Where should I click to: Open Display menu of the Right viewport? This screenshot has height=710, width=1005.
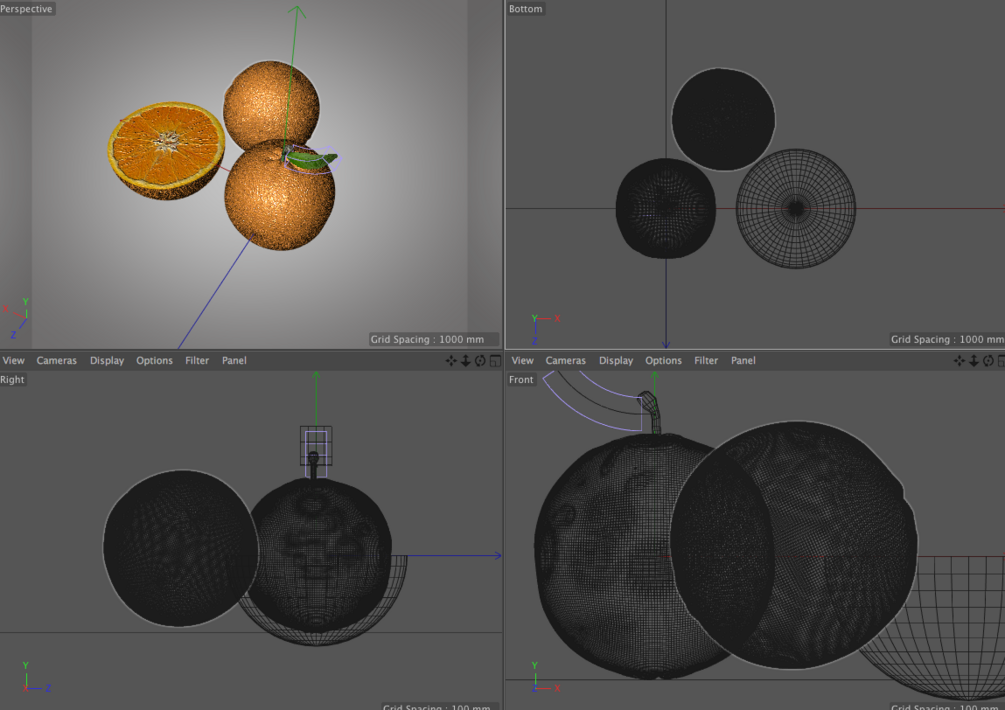point(107,361)
